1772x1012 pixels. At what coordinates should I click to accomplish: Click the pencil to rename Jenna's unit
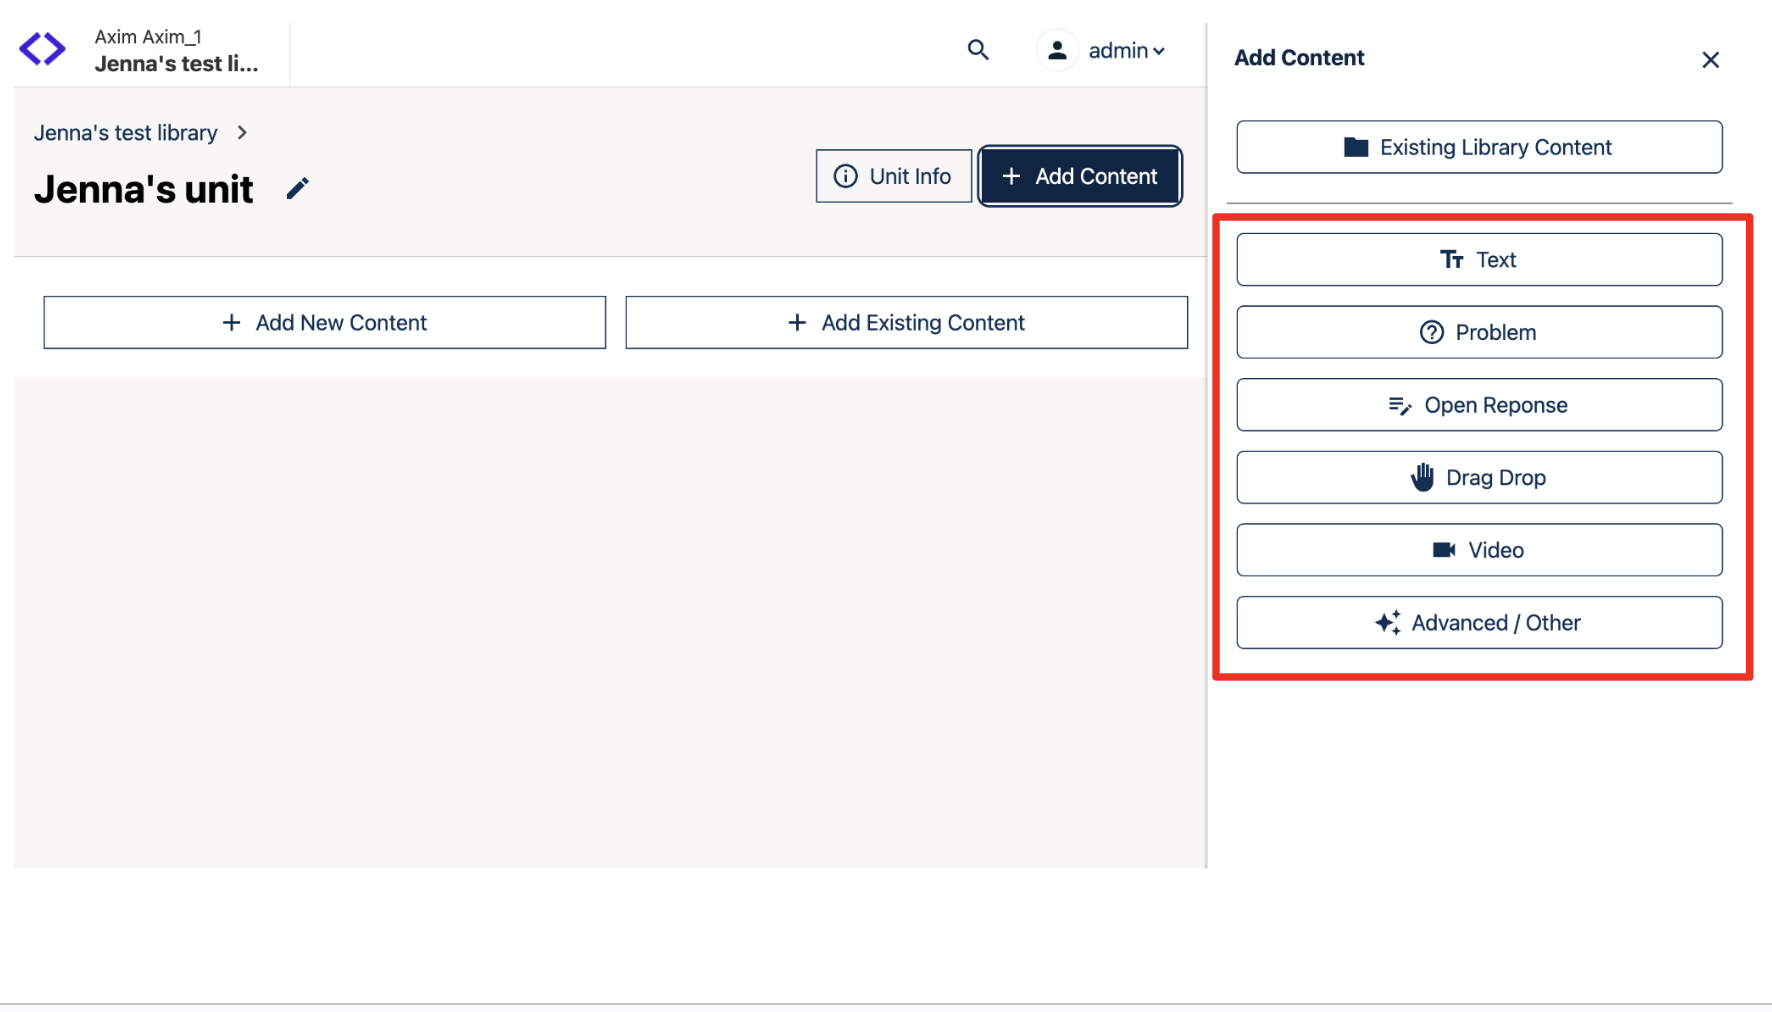tap(297, 188)
